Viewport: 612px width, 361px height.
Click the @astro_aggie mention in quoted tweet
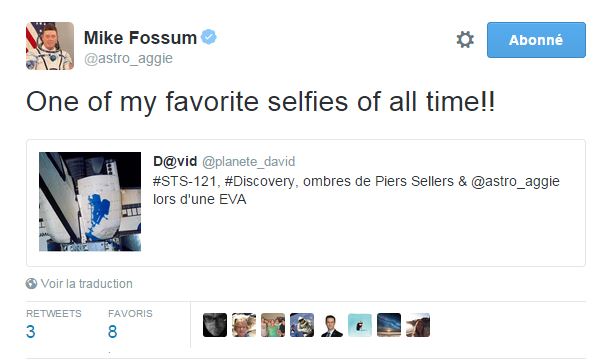[516, 182]
